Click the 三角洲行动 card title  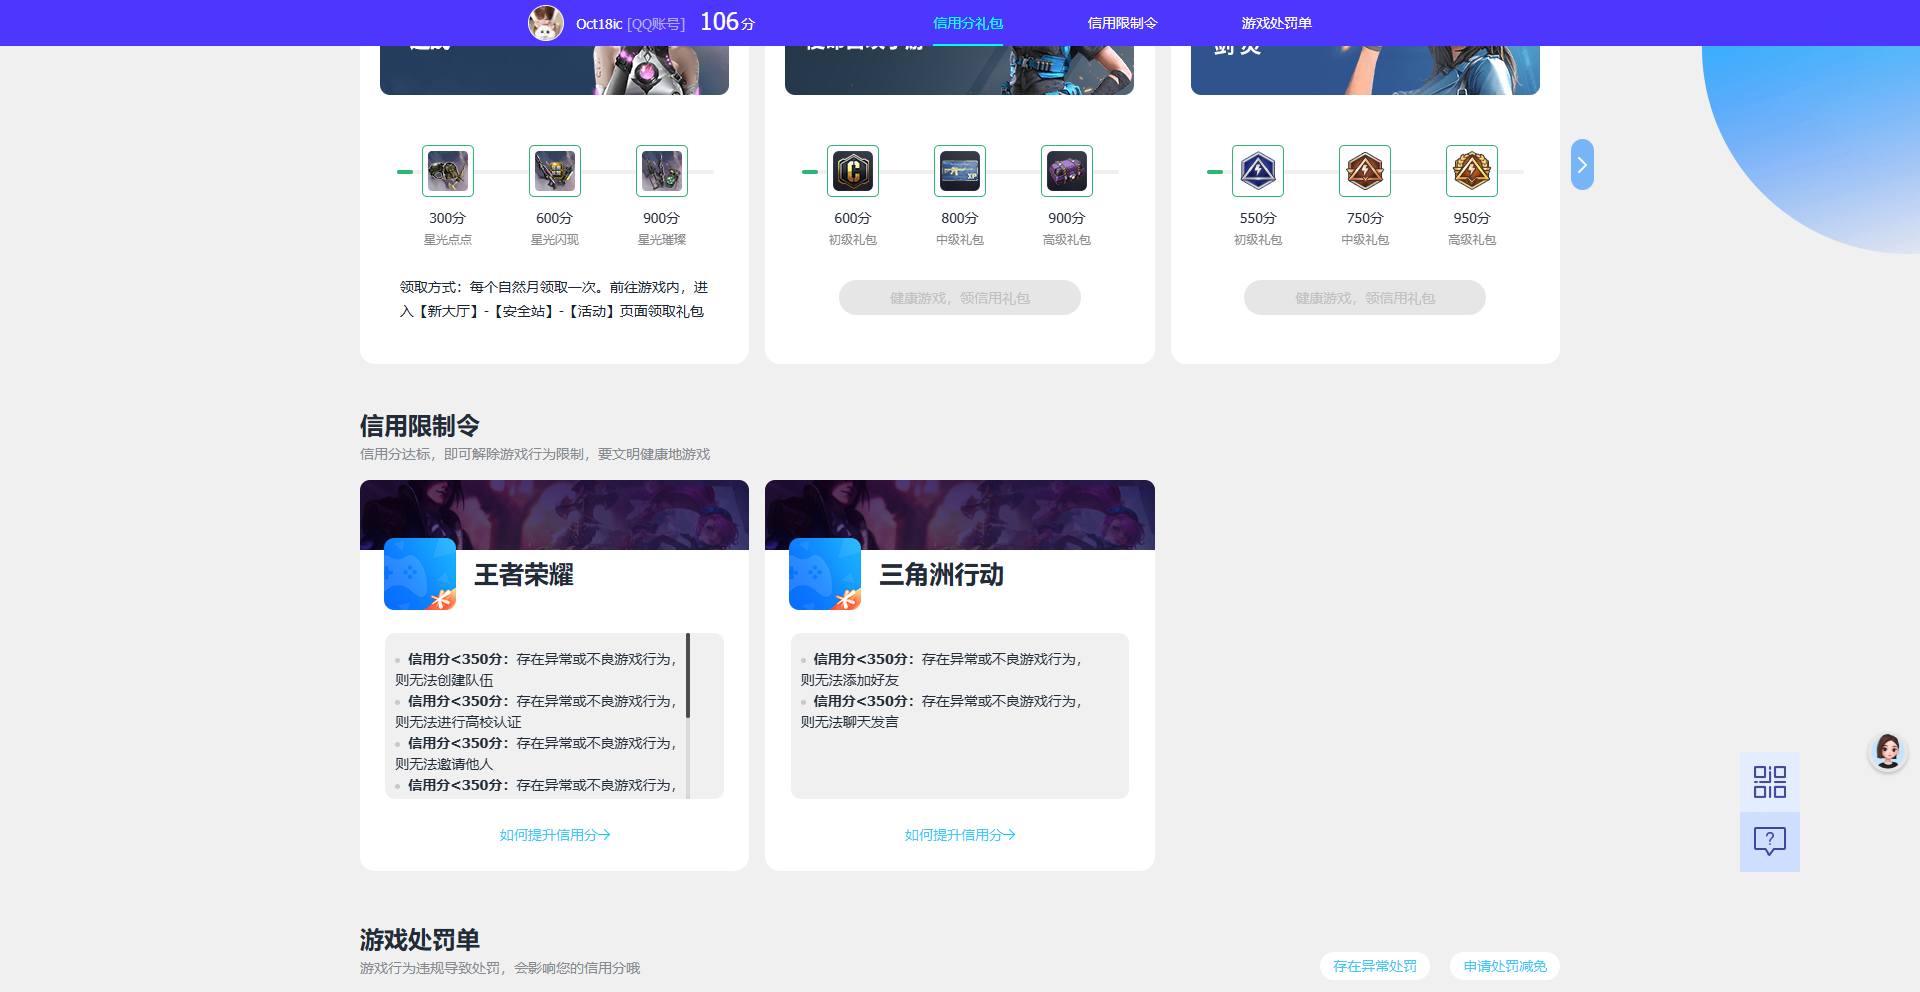tap(941, 575)
